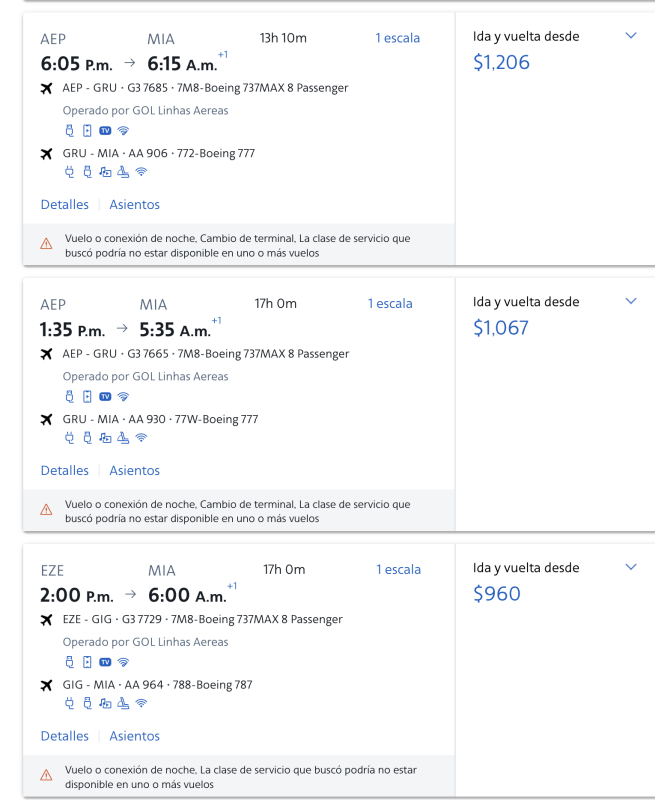Expand the $1,206 round-trip fare chevron
The height and width of the screenshot is (800, 655).
(630, 36)
